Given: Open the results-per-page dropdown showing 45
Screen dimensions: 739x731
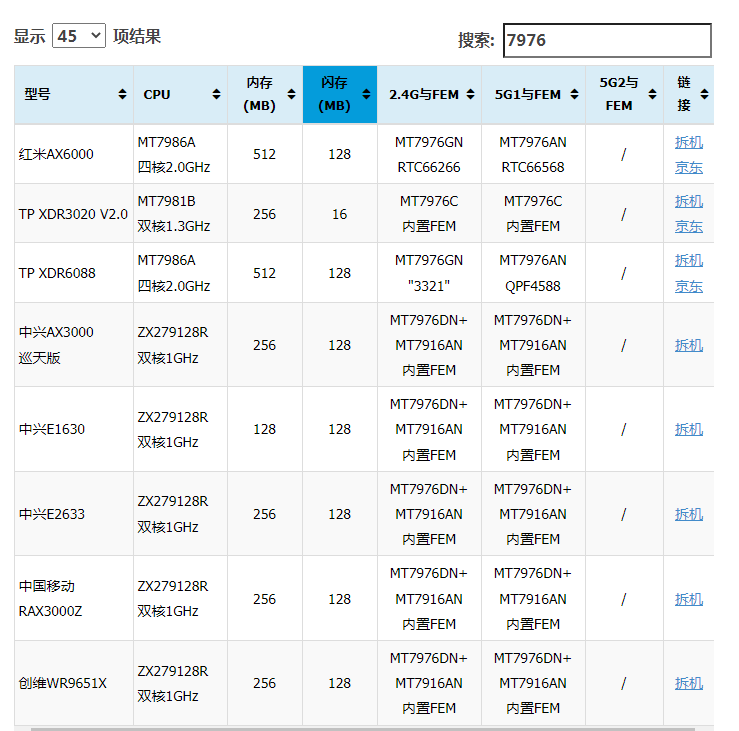Looking at the screenshot, I should pos(79,36).
